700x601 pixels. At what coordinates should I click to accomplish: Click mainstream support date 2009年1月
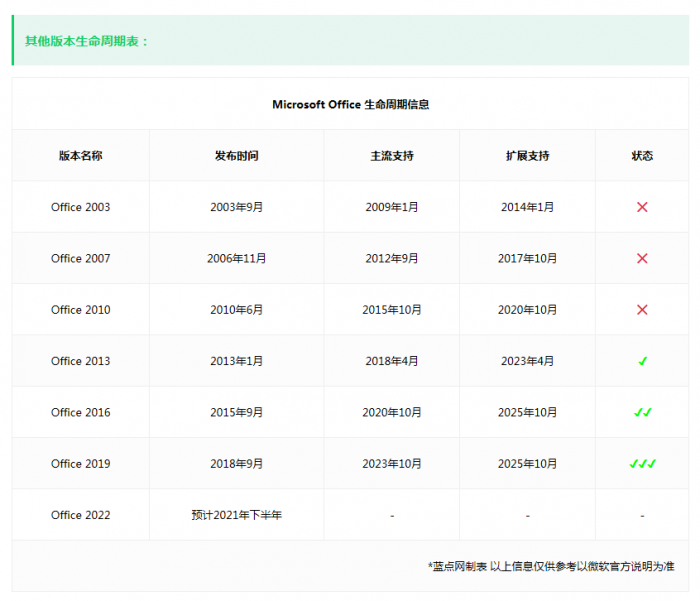click(x=392, y=207)
